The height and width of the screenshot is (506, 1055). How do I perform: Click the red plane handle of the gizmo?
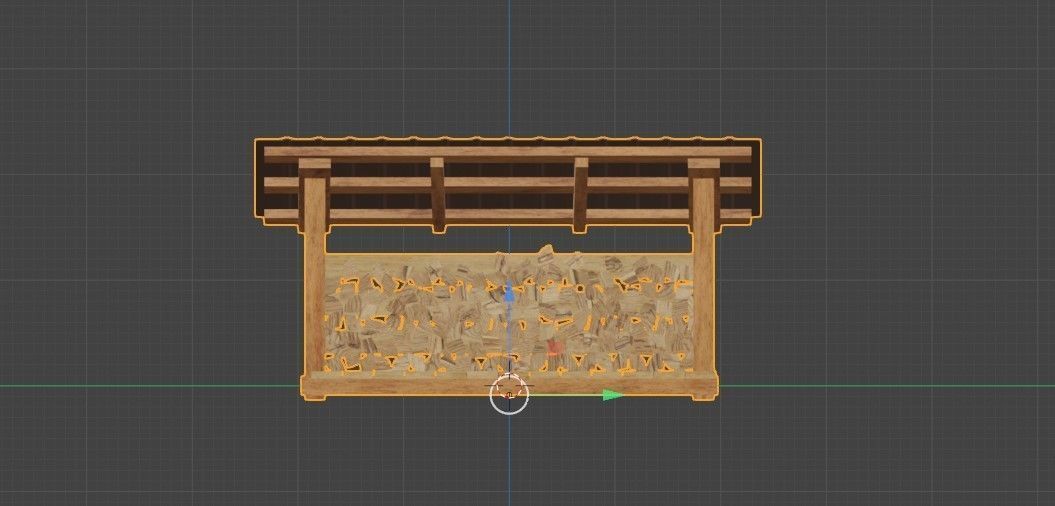tap(553, 348)
